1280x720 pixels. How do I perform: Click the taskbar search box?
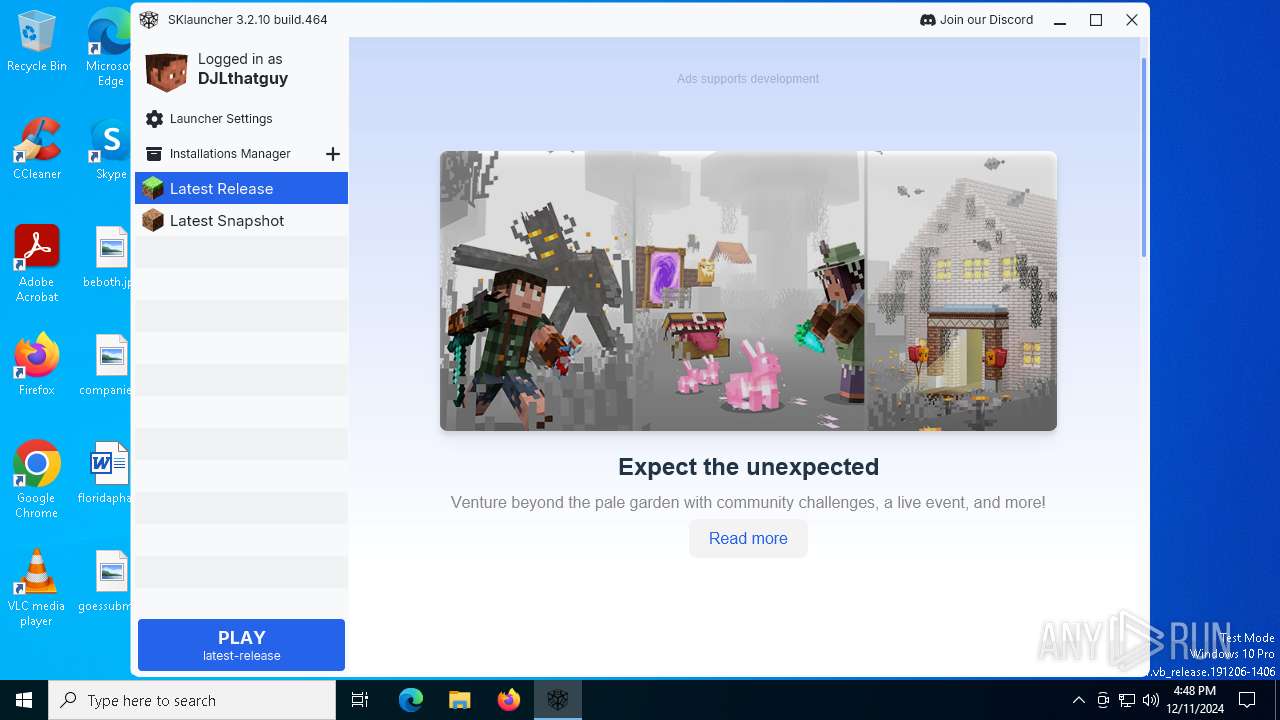point(192,700)
